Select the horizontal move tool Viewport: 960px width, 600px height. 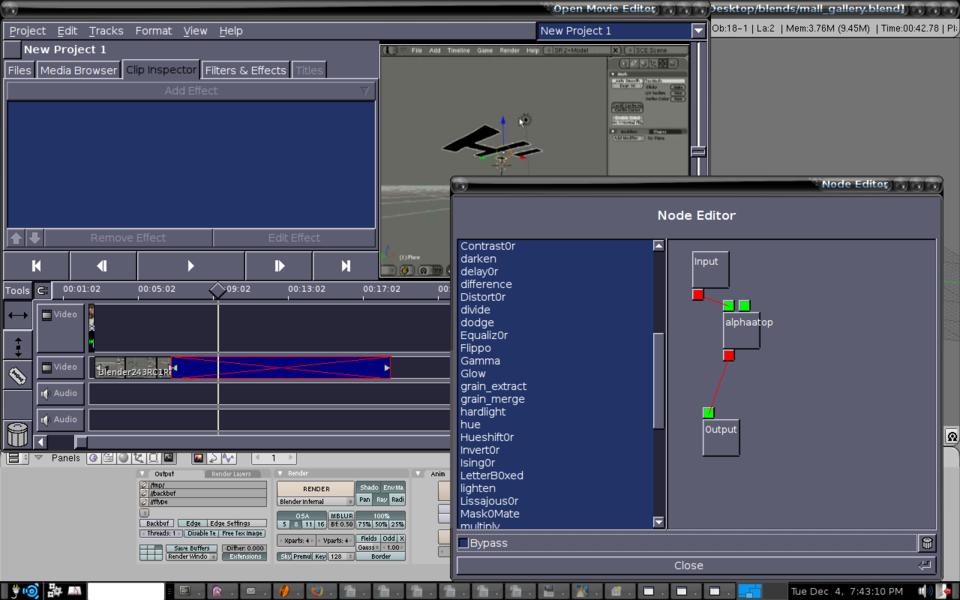pyautogui.click(x=17, y=315)
